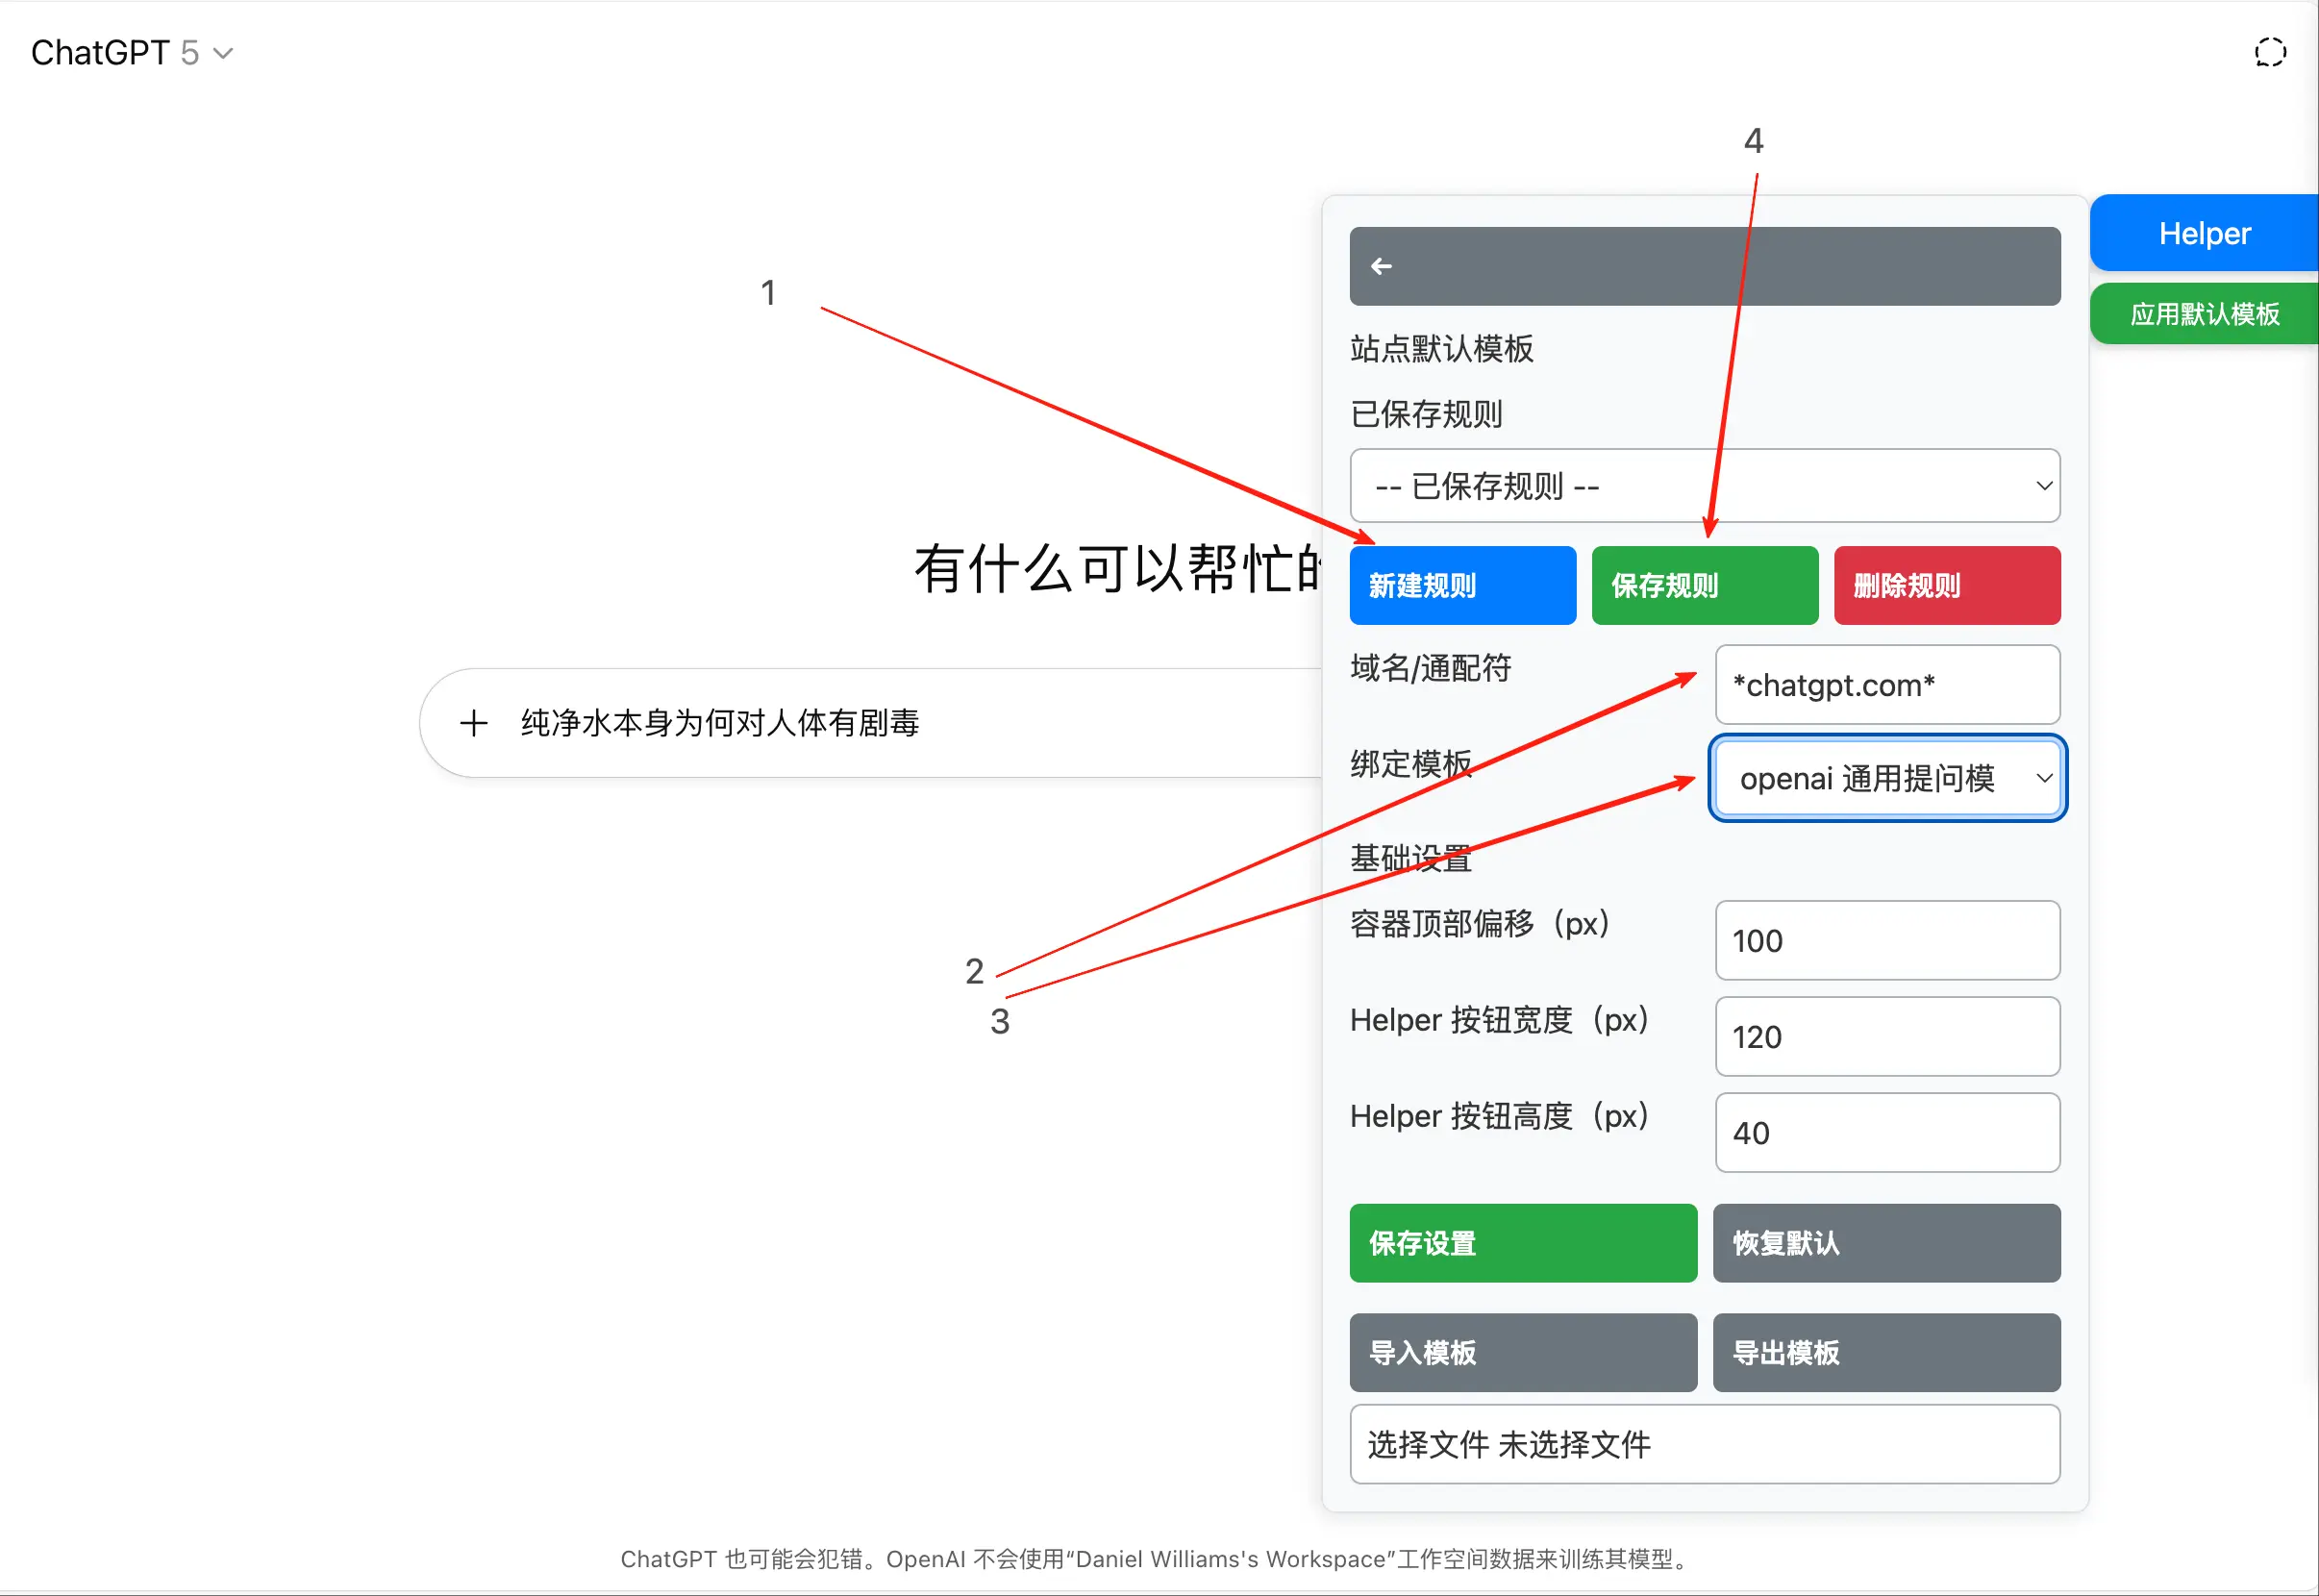Click the 导出模板 button
The height and width of the screenshot is (1596, 2319).
coord(1886,1353)
